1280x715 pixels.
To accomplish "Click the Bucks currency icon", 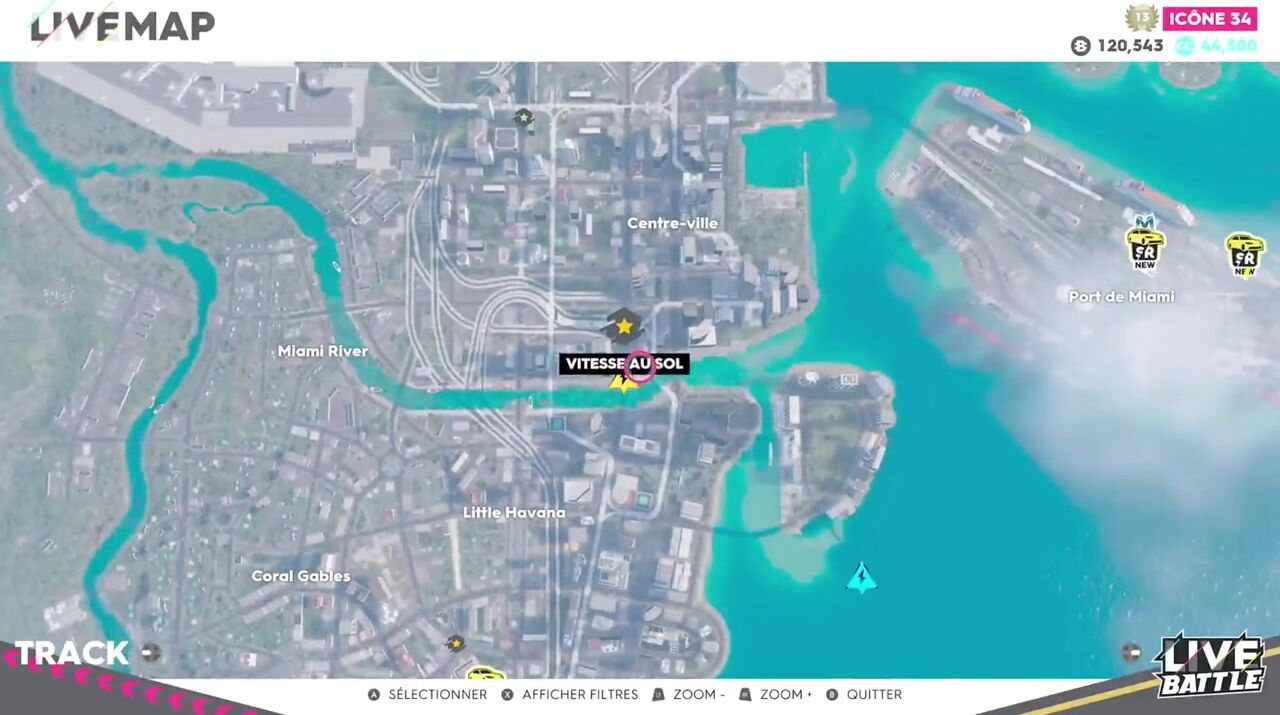I will tap(1080, 46).
